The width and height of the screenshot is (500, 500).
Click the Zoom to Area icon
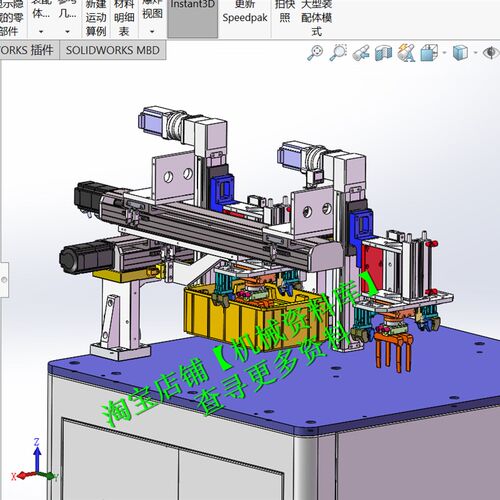coord(338,53)
